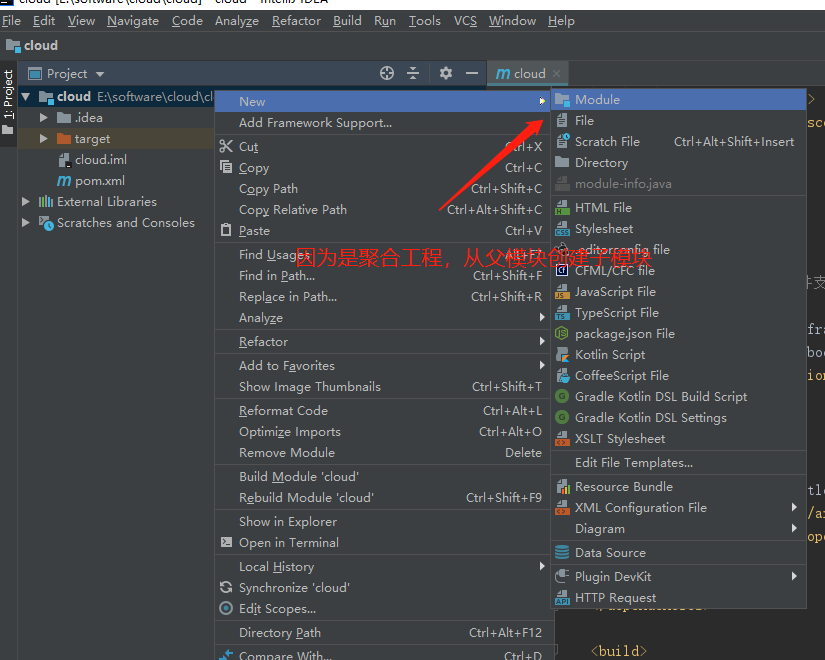Viewport: 825px width, 660px height.
Task: Click the locate/scroll-from-source target icon
Action: coord(387,73)
